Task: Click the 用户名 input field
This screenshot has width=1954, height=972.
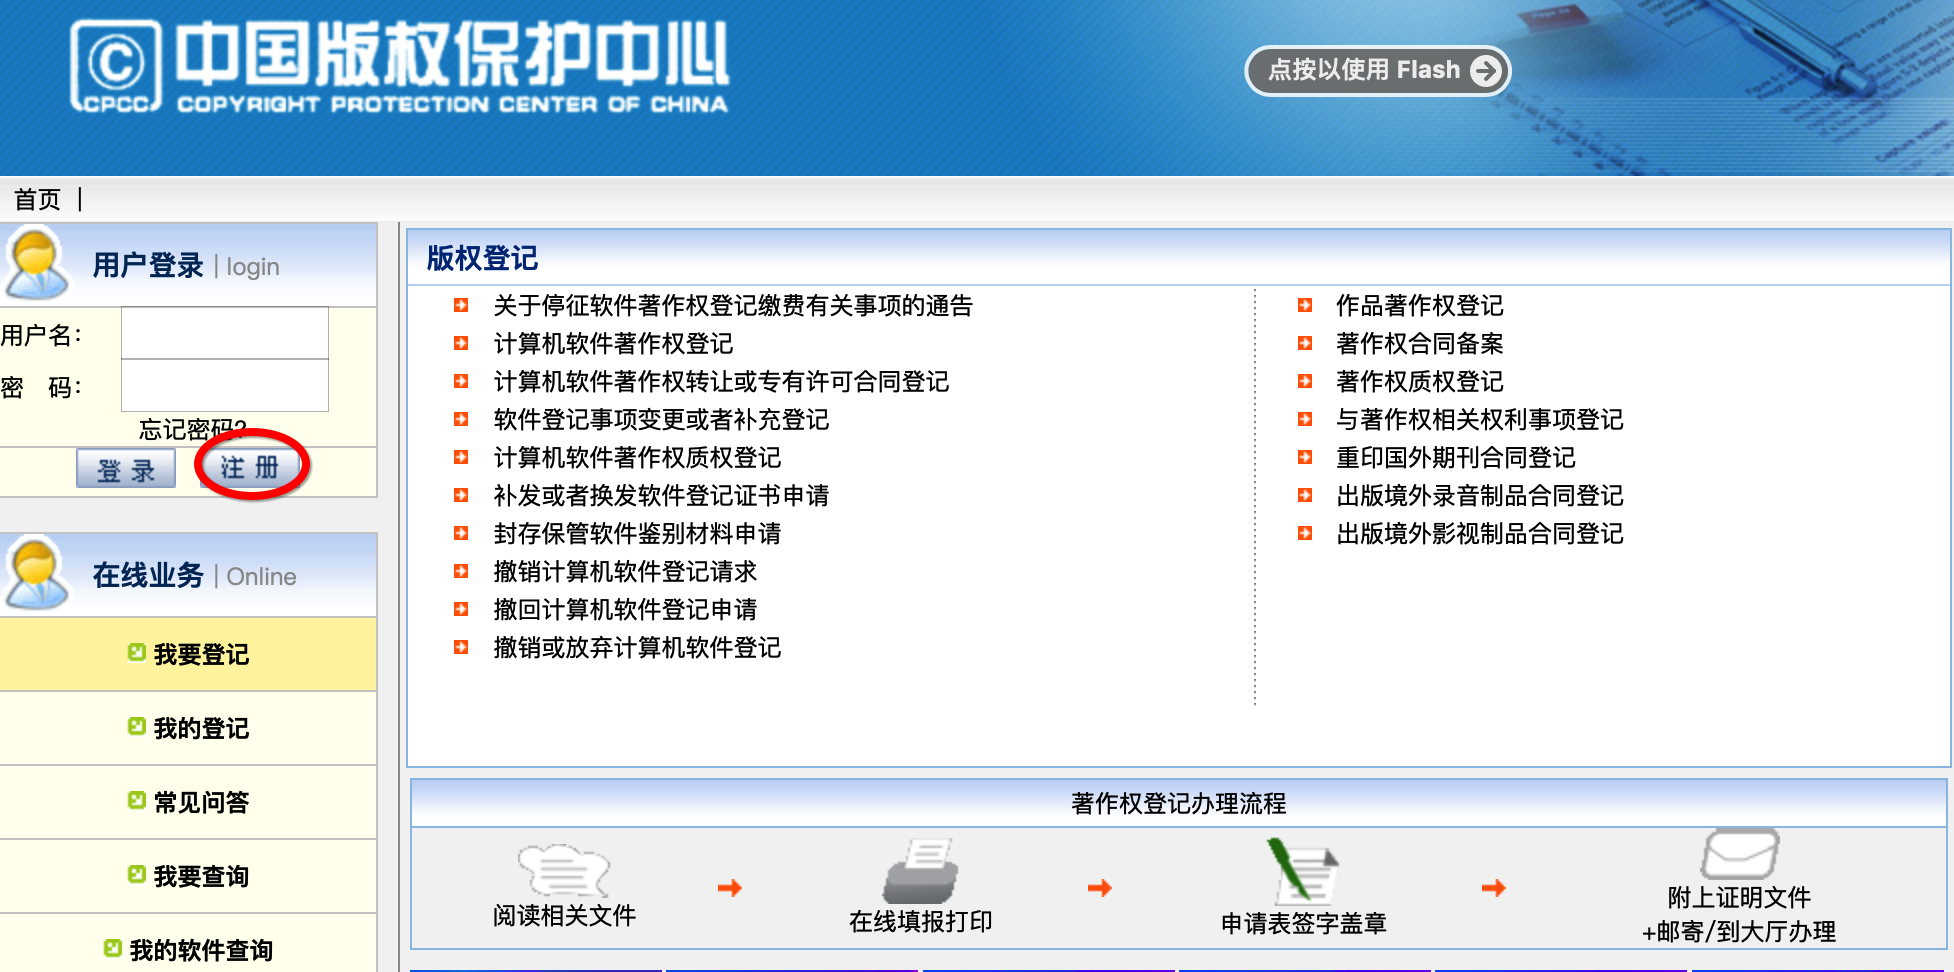Action: [224, 333]
